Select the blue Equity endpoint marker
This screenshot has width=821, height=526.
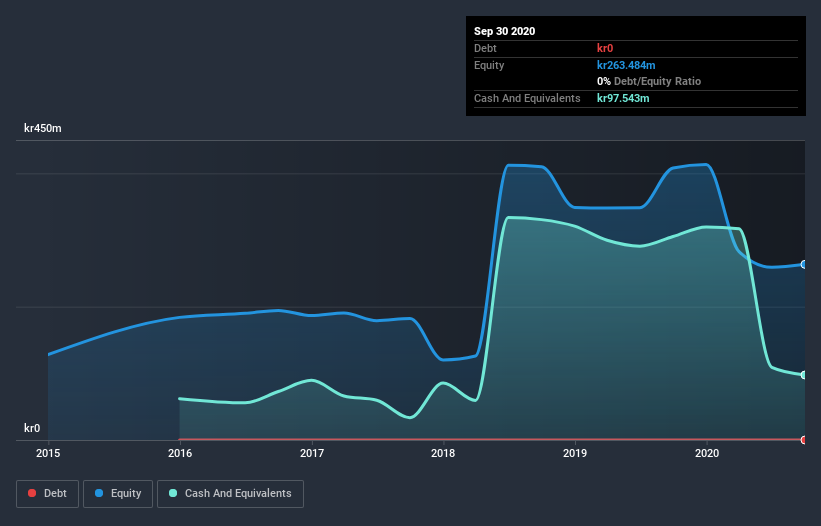coord(804,264)
